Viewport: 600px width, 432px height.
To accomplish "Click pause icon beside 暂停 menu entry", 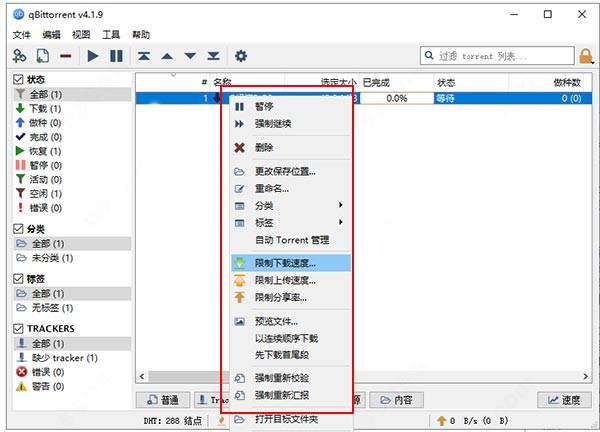I will 240,106.
